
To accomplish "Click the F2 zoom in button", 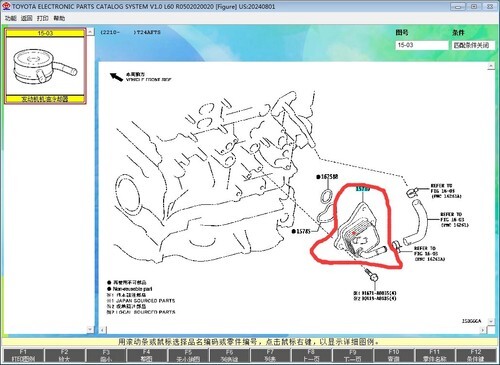I will click(64, 355).
